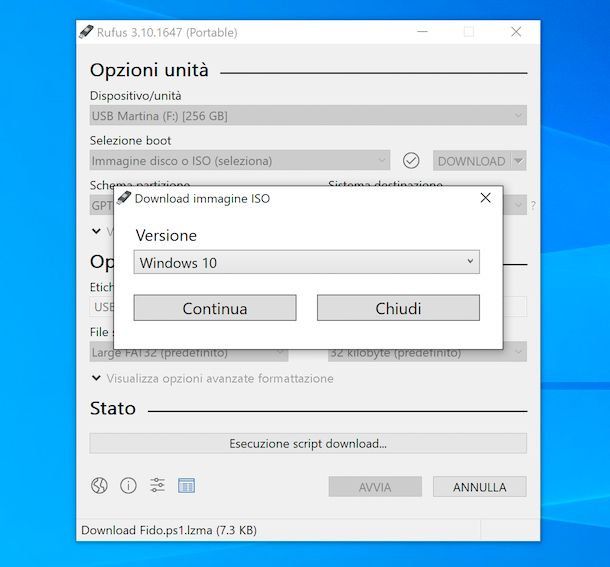This screenshot has height=567, width=610.
Task: Open the Versione Windows 10 dropdown
Action: [x=307, y=262]
